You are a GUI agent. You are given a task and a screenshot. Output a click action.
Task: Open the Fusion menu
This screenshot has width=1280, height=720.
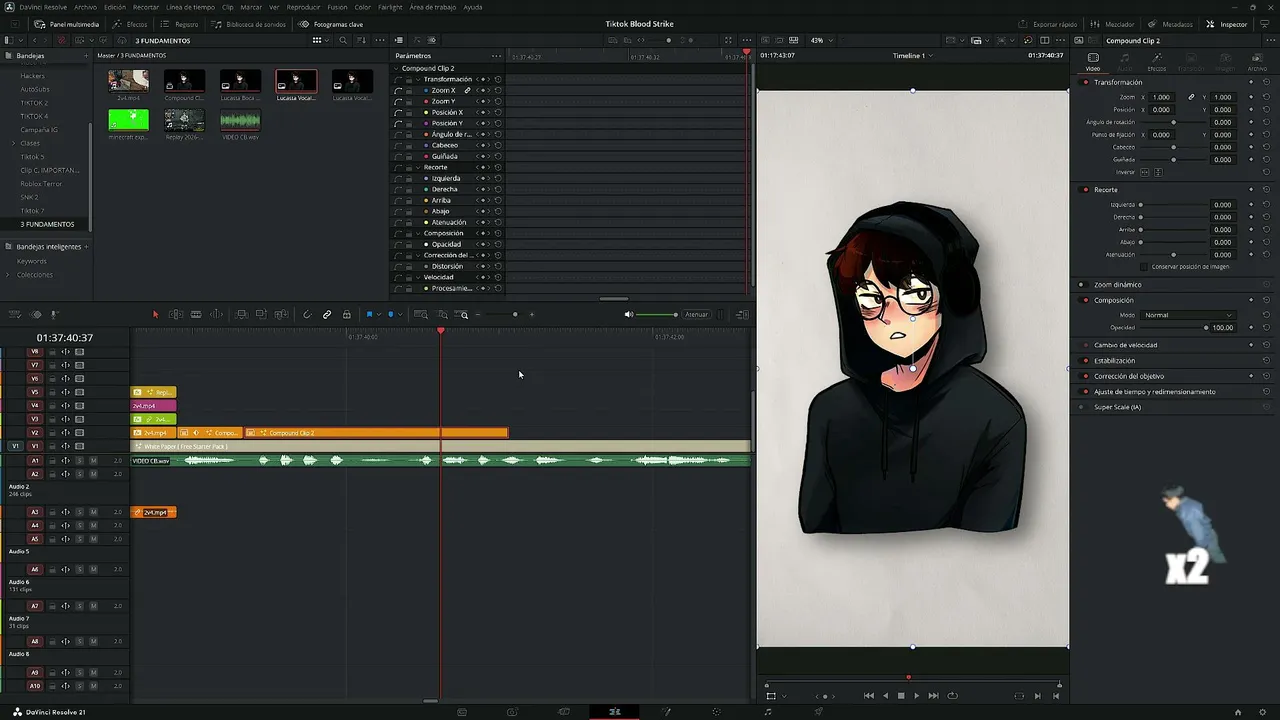pos(337,7)
